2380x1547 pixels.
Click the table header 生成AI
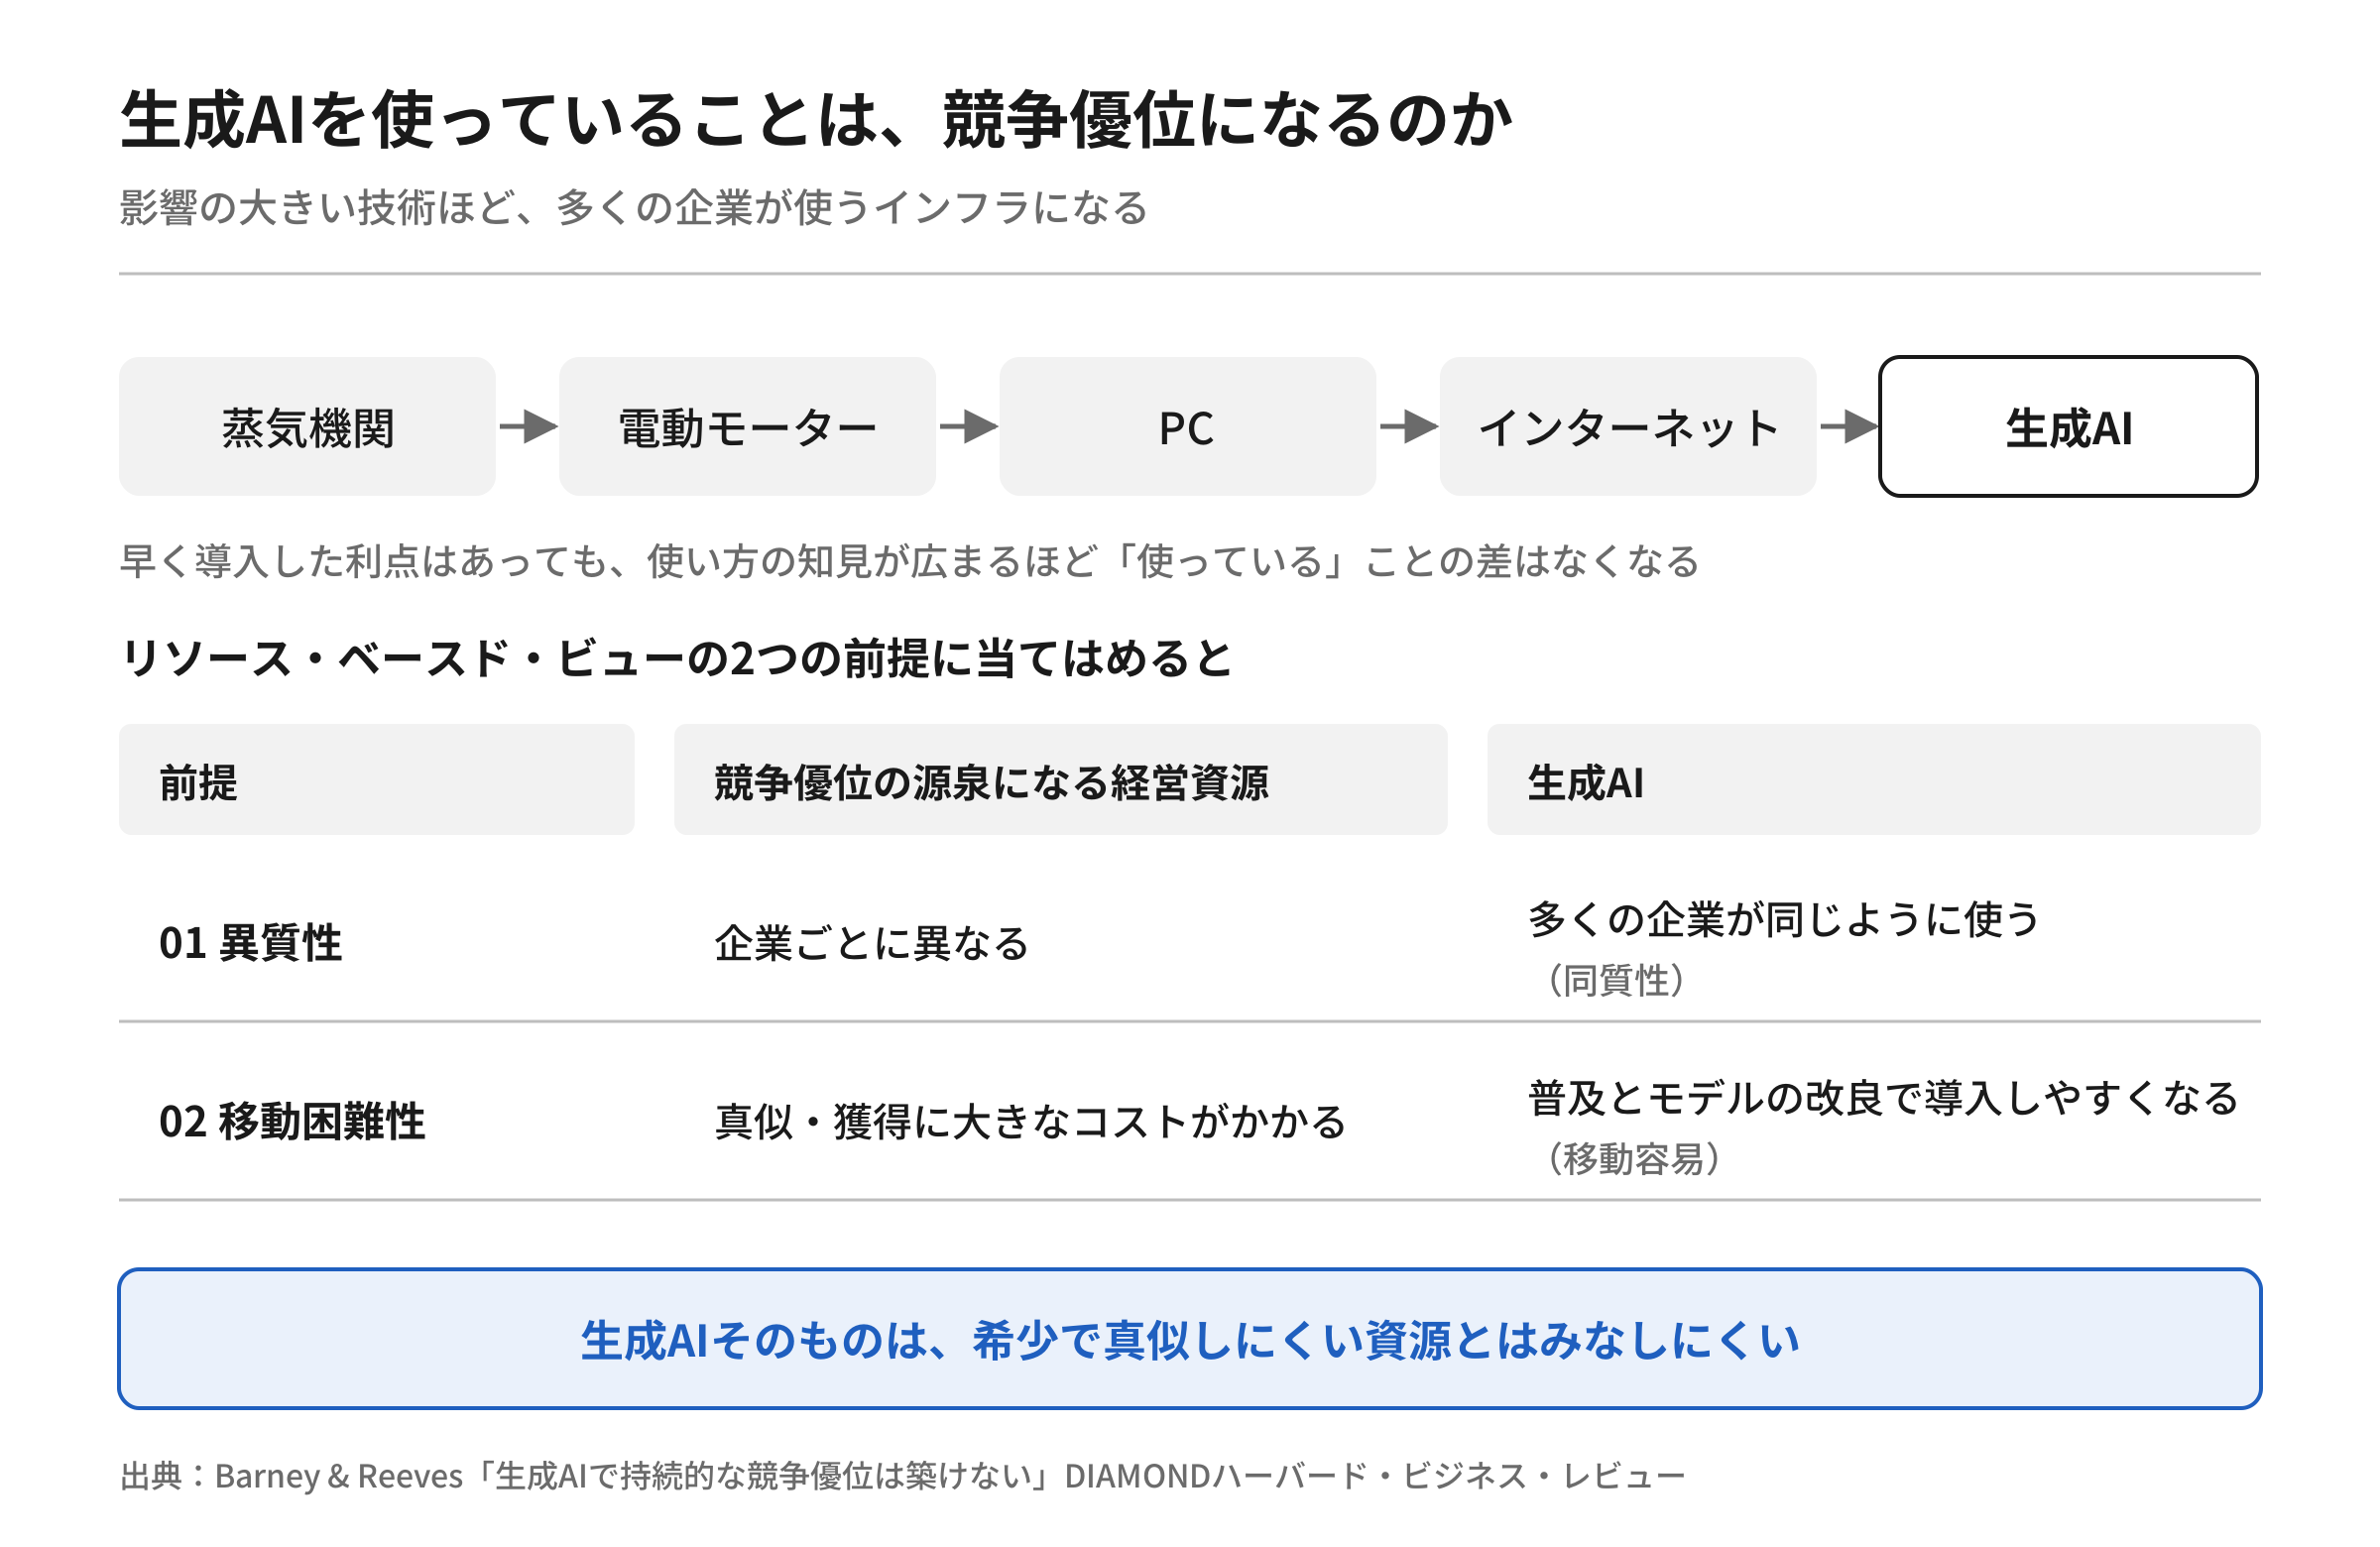click(x=1873, y=780)
